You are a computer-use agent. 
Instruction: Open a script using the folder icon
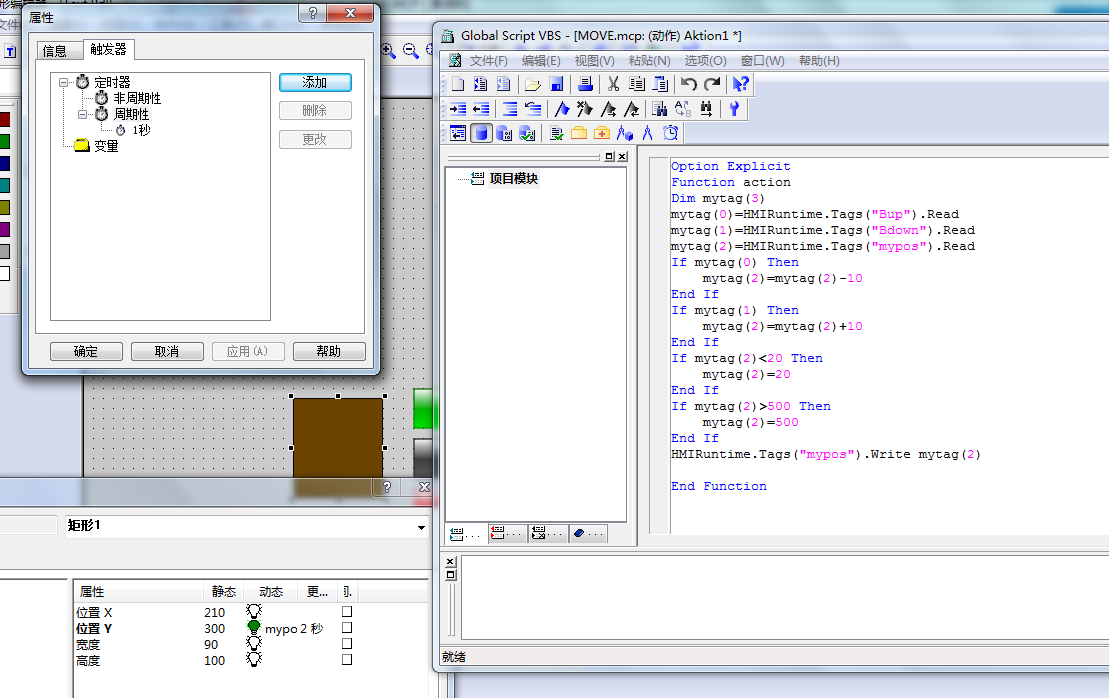coord(533,84)
